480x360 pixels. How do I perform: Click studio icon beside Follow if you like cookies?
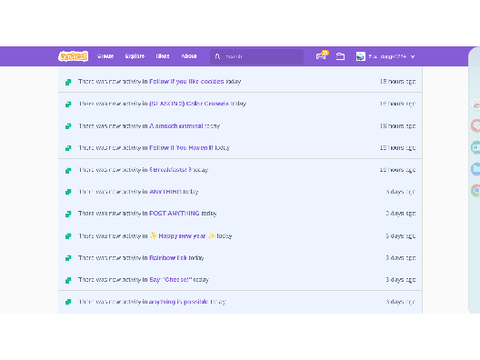(x=68, y=82)
